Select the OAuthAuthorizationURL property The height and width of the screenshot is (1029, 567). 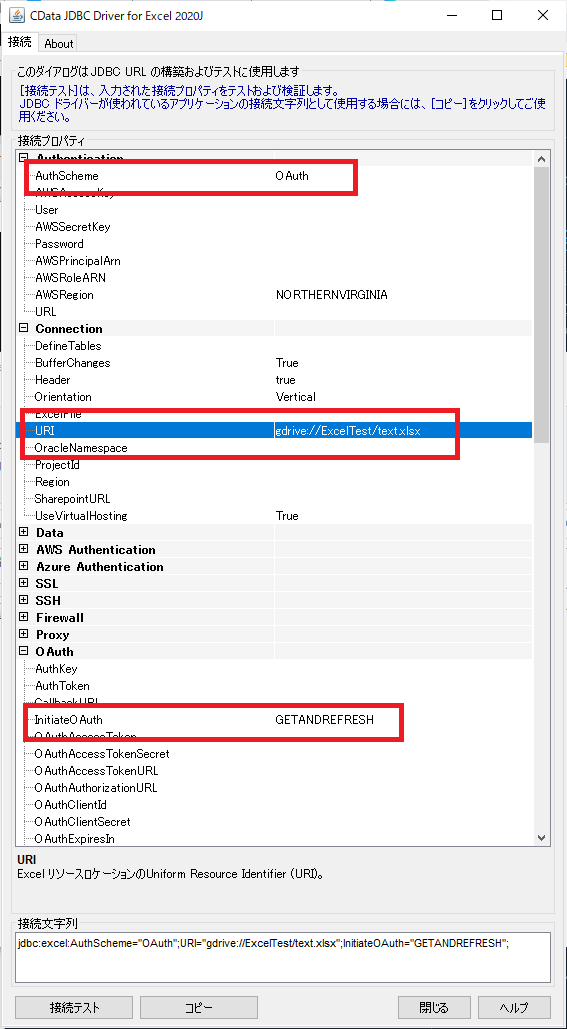point(274,788)
